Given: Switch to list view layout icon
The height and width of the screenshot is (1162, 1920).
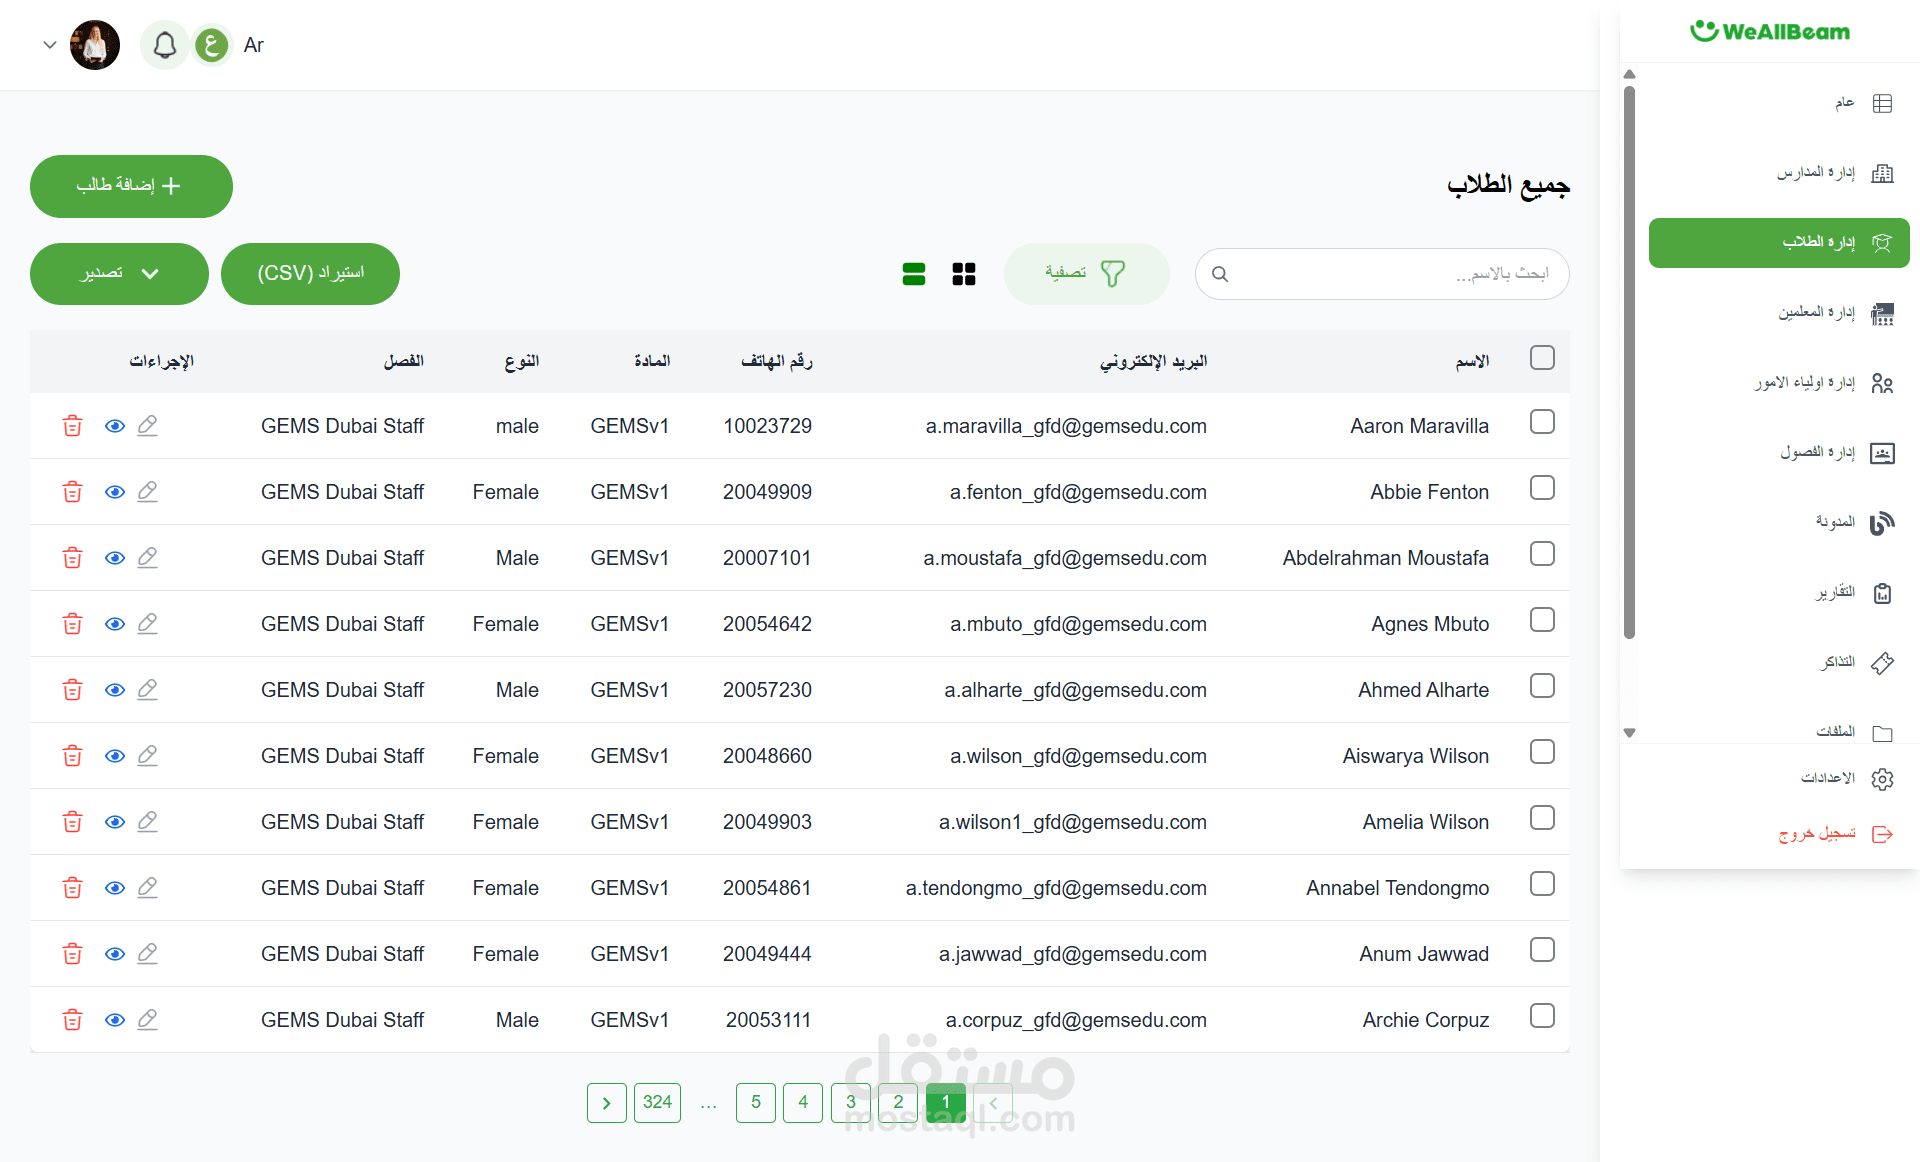Looking at the screenshot, I should (x=914, y=274).
